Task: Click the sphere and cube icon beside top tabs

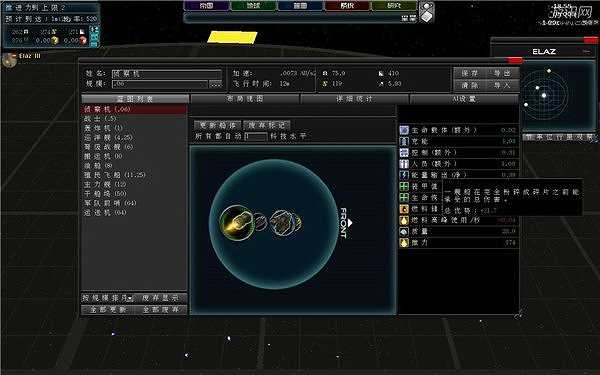Action: click(427, 12)
